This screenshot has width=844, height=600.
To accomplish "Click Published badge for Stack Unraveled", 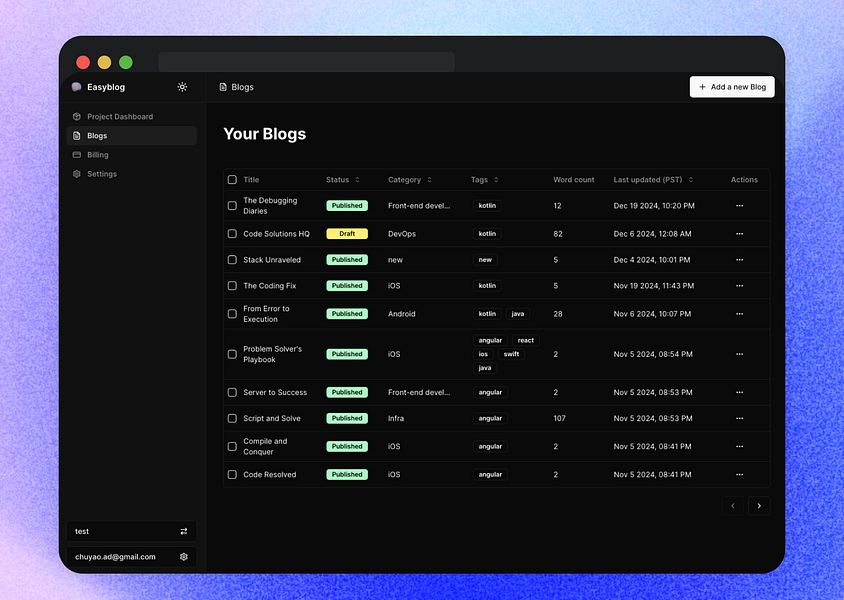I will click(347, 259).
